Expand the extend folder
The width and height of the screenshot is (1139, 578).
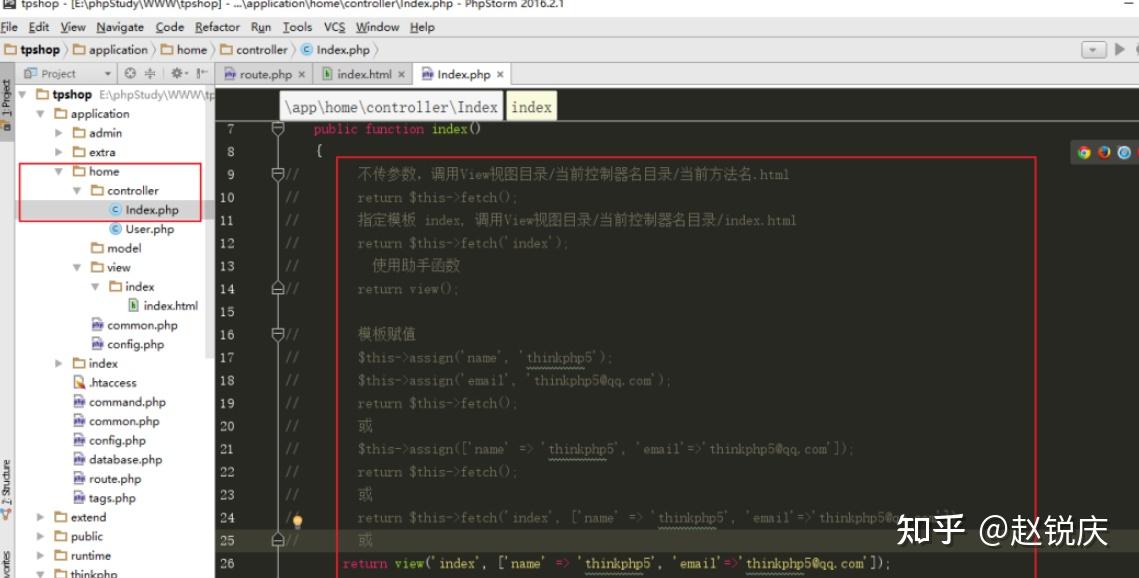[x=40, y=517]
